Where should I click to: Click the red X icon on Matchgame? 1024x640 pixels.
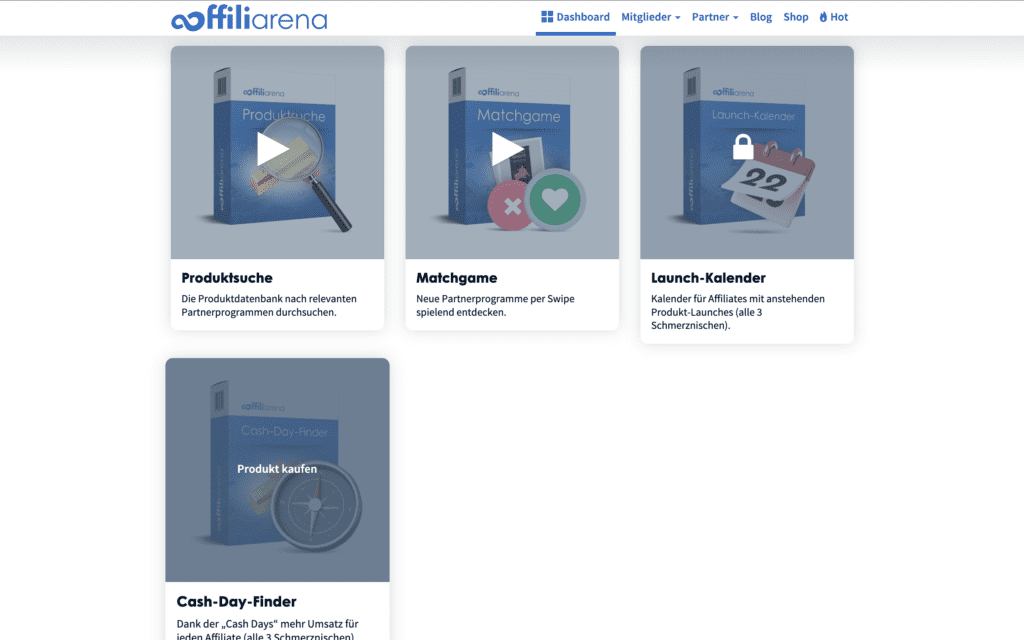pyautogui.click(x=512, y=206)
